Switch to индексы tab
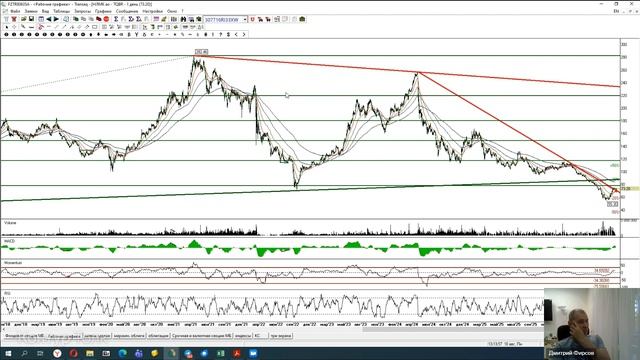The height and width of the screenshot is (360, 640). point(243,336)
